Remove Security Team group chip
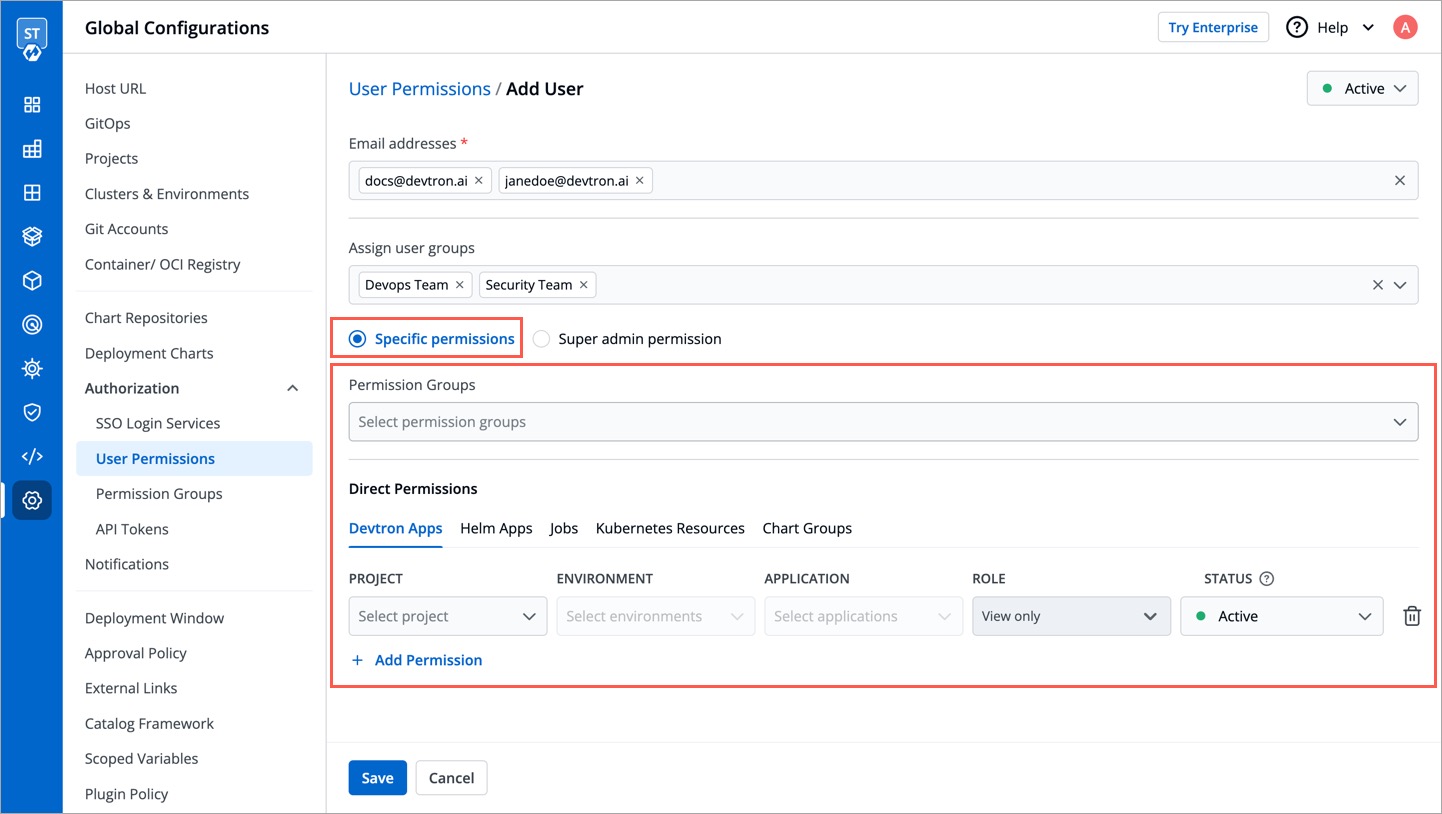The image size is (1442, 814). tap(584, 285)
